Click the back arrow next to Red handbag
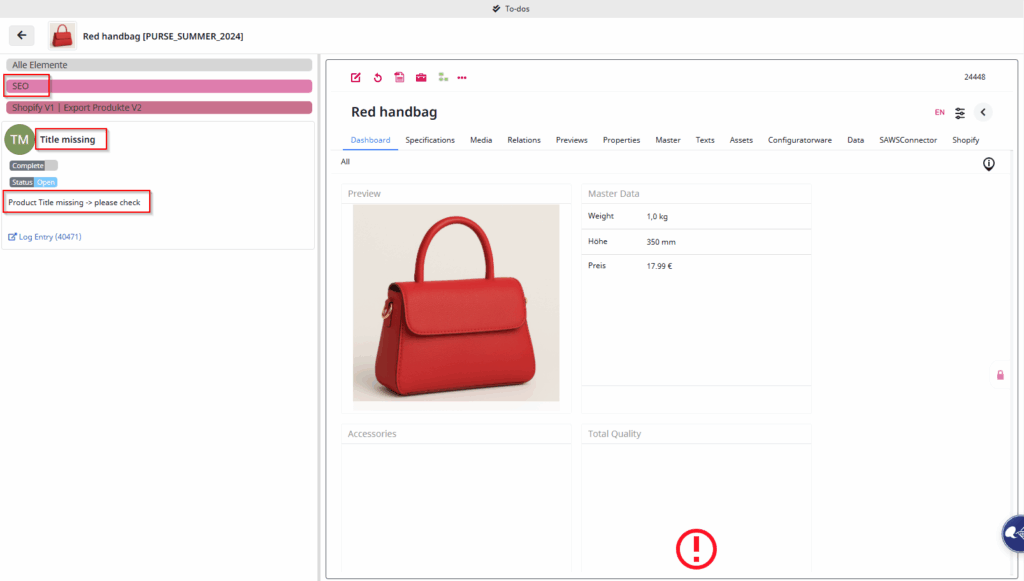Image resolution: width=1024 pixels, height=581 pixels. [21, 34]
